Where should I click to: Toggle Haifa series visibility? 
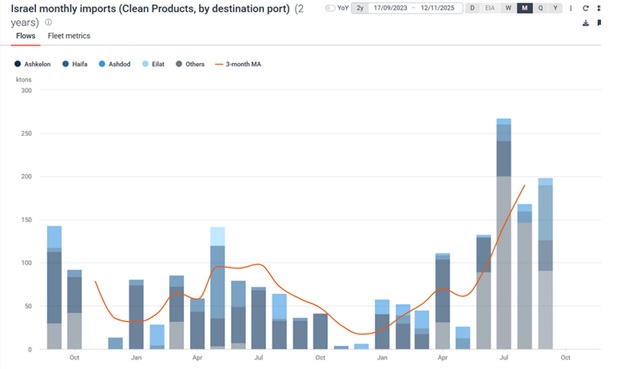click(74, 64)
